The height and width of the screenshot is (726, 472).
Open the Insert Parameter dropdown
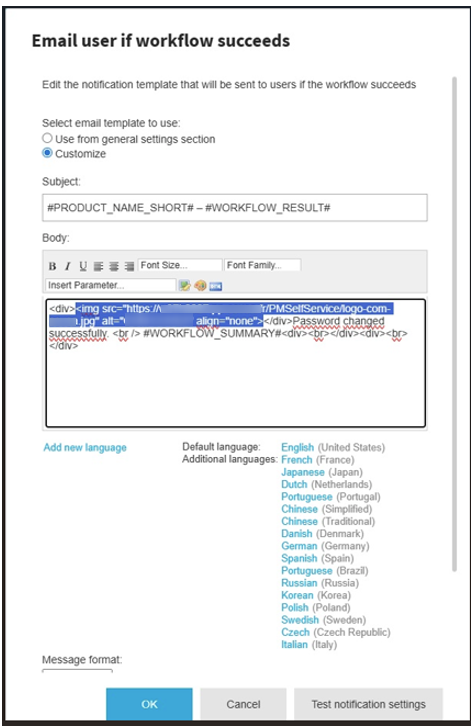tap(111, 285)
